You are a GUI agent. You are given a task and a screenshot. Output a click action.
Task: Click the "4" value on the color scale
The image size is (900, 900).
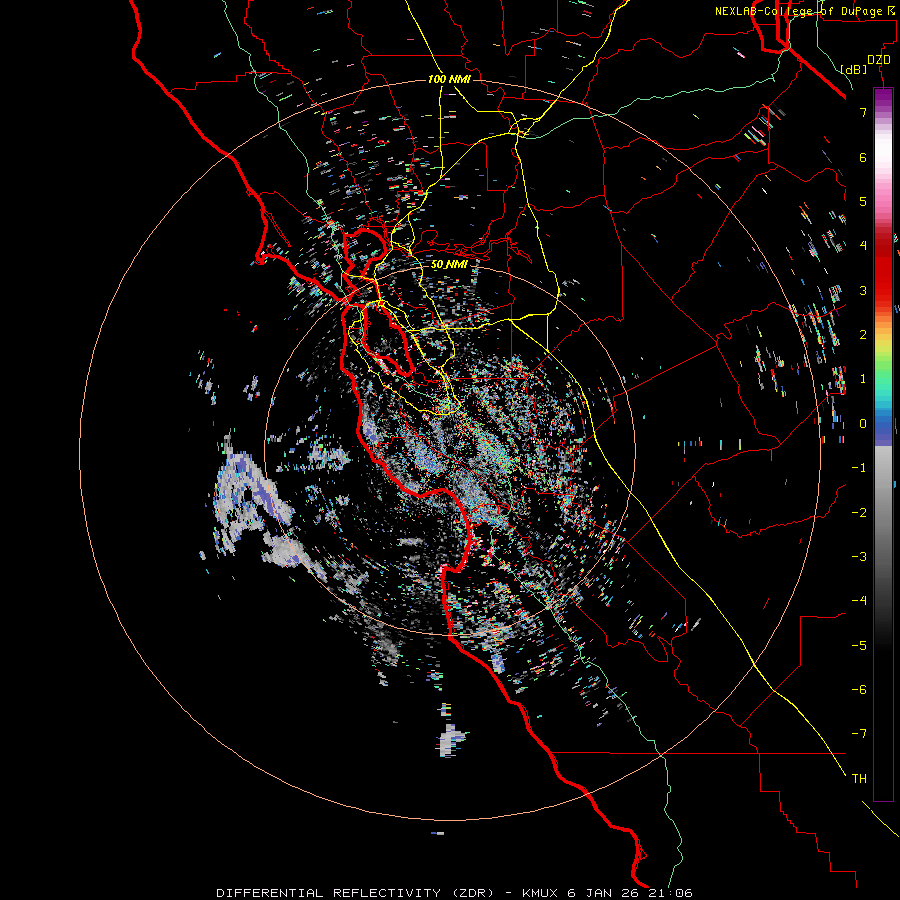863,246
